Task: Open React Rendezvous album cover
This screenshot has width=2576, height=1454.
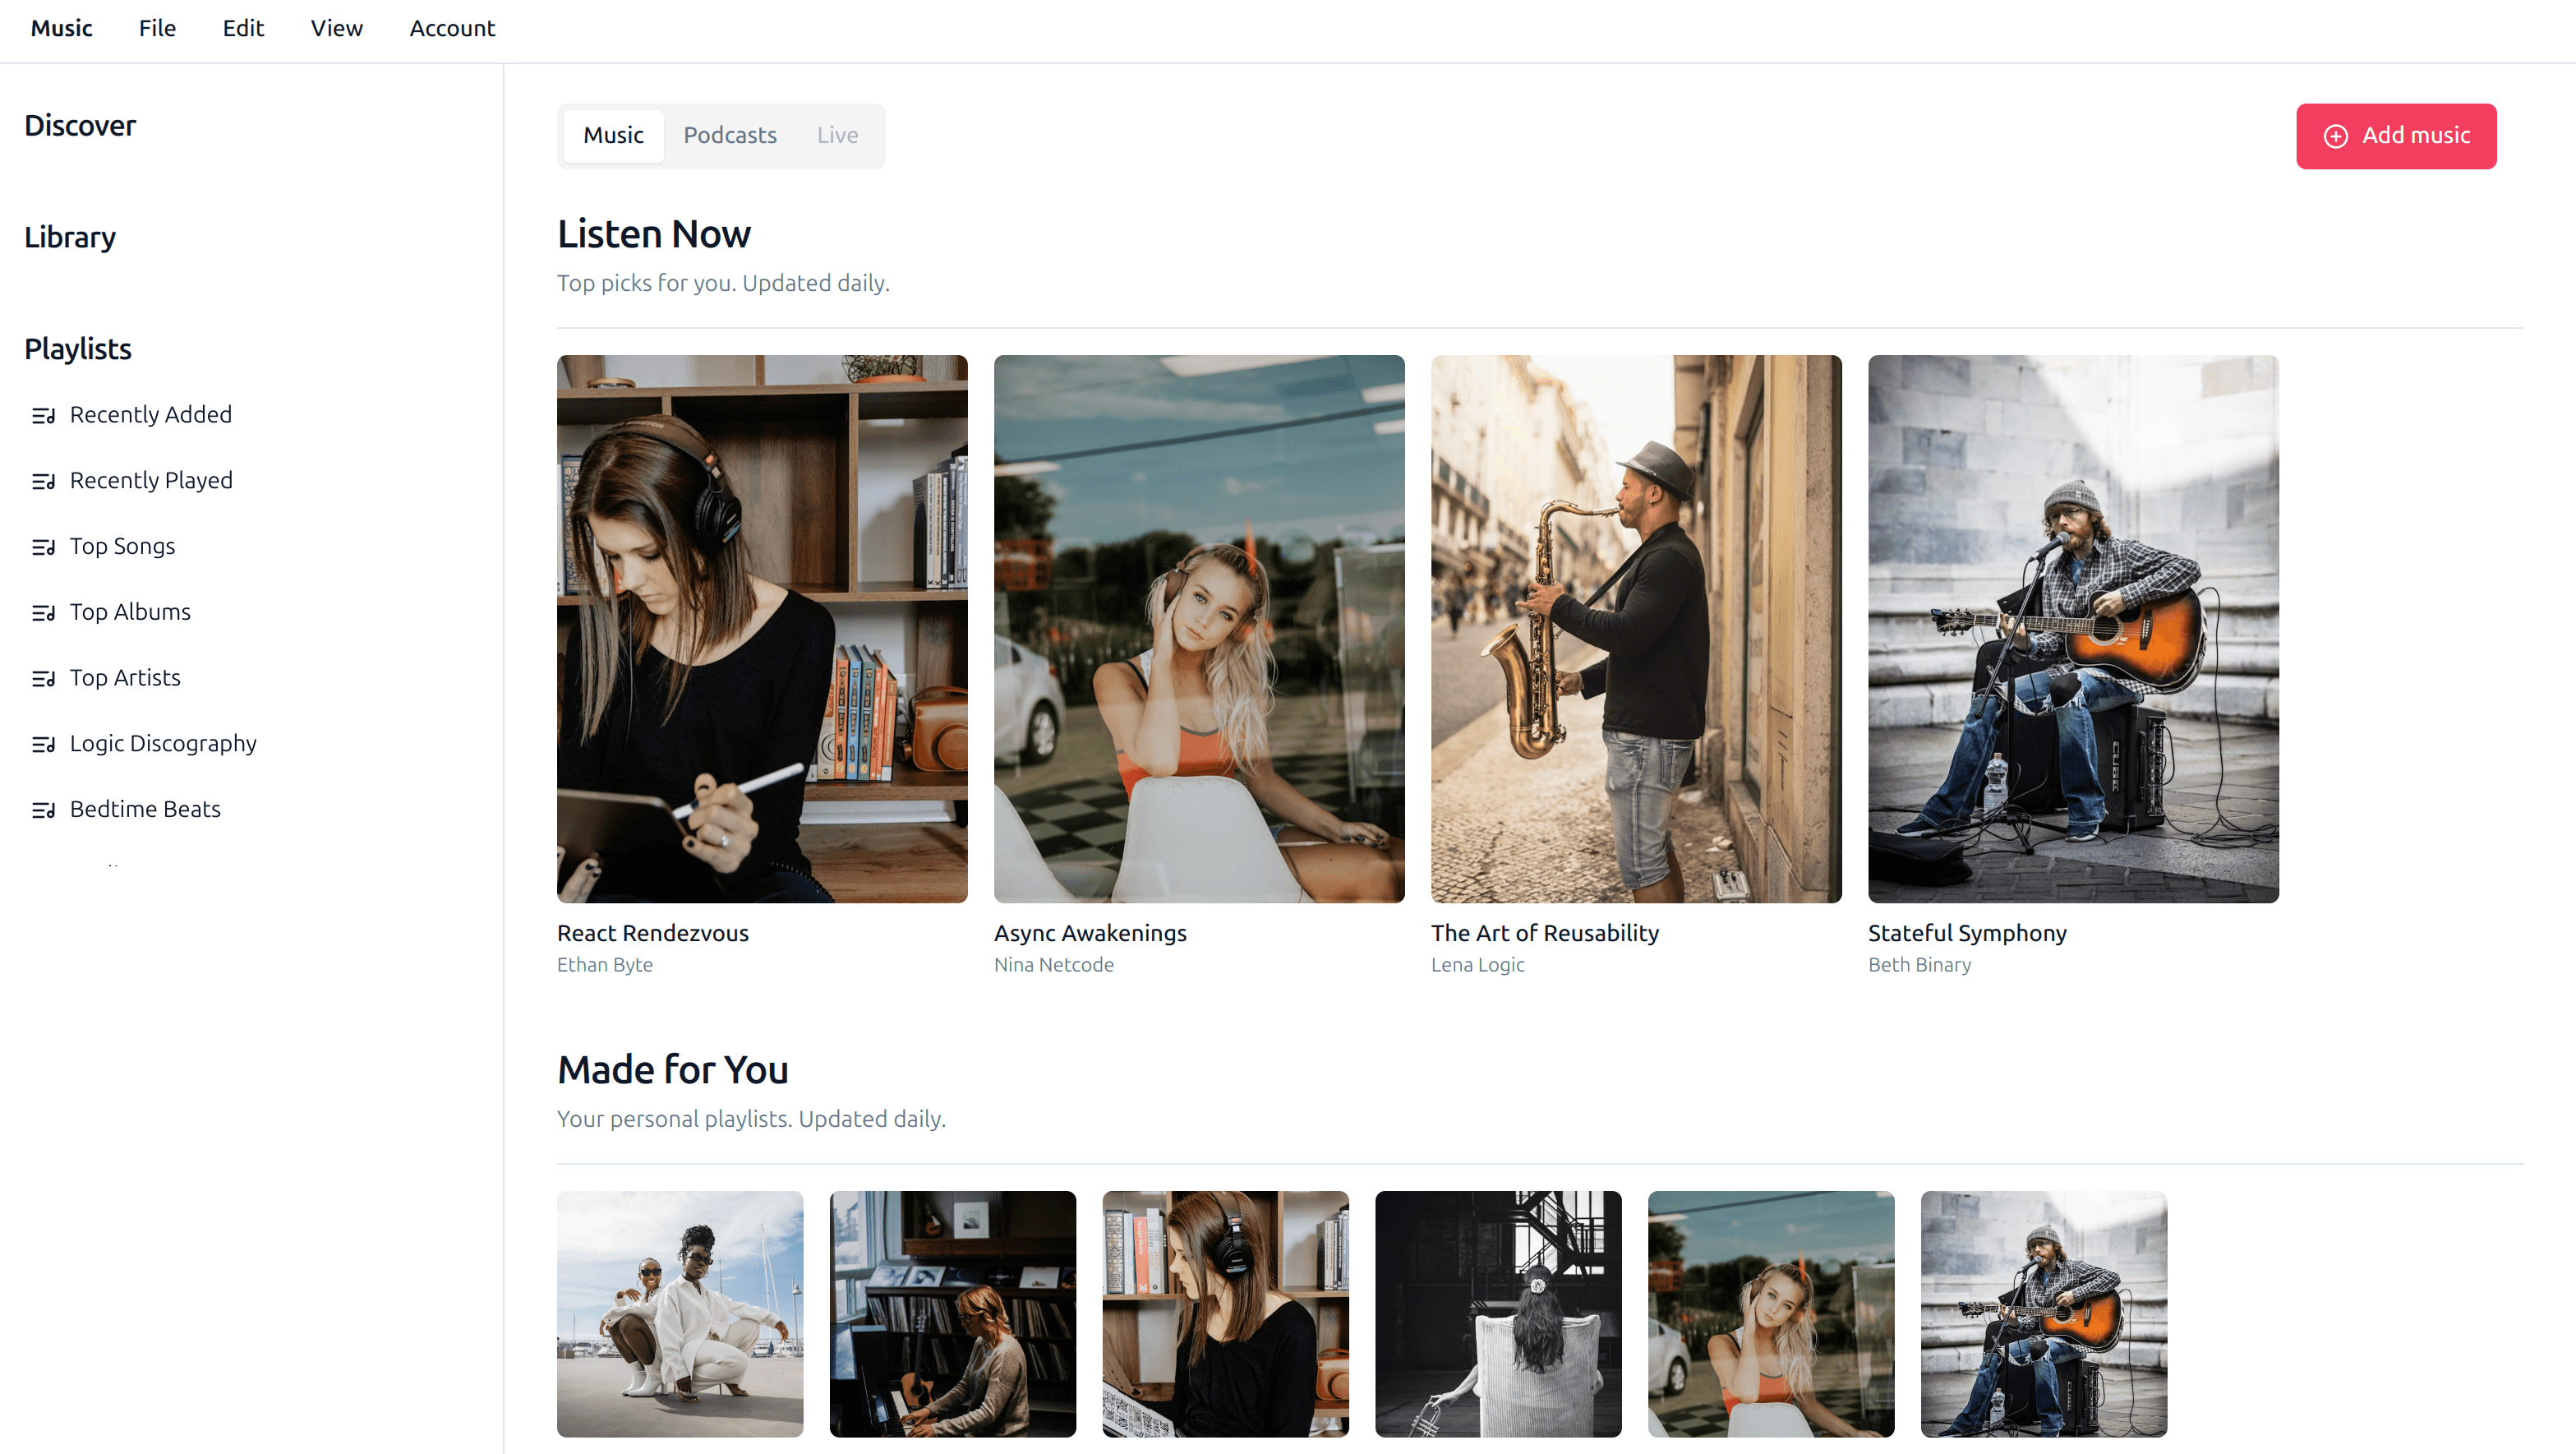Action: (x=762, y=628)
